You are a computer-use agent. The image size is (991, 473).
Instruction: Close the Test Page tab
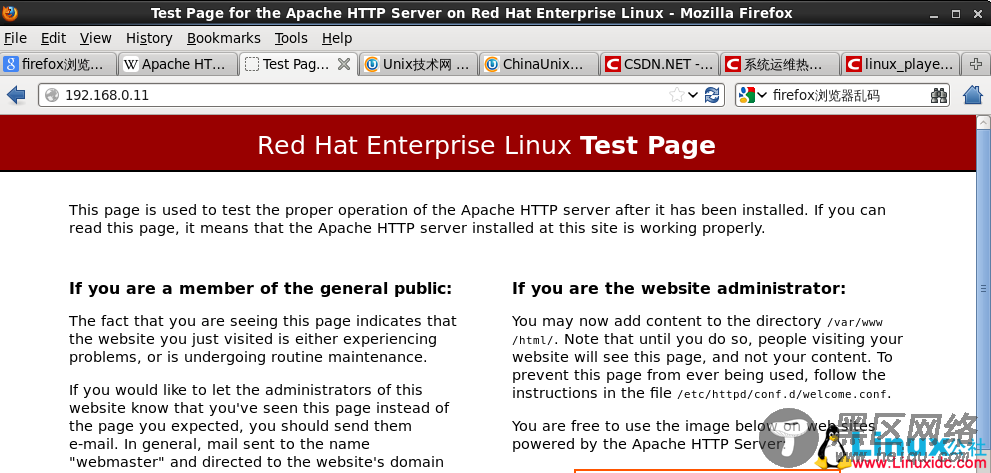[344, 64]
